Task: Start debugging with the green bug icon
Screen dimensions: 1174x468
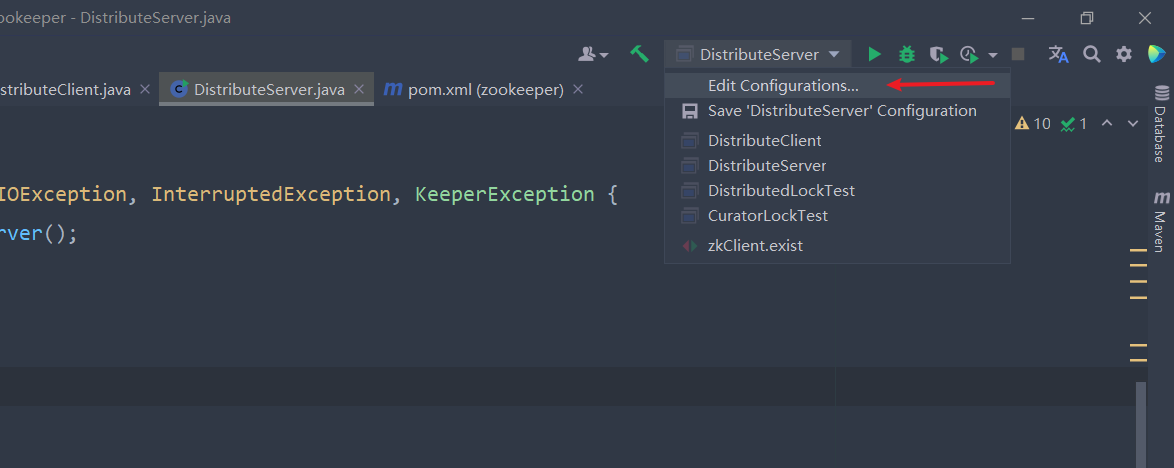Action: click(x=907, y=55)
